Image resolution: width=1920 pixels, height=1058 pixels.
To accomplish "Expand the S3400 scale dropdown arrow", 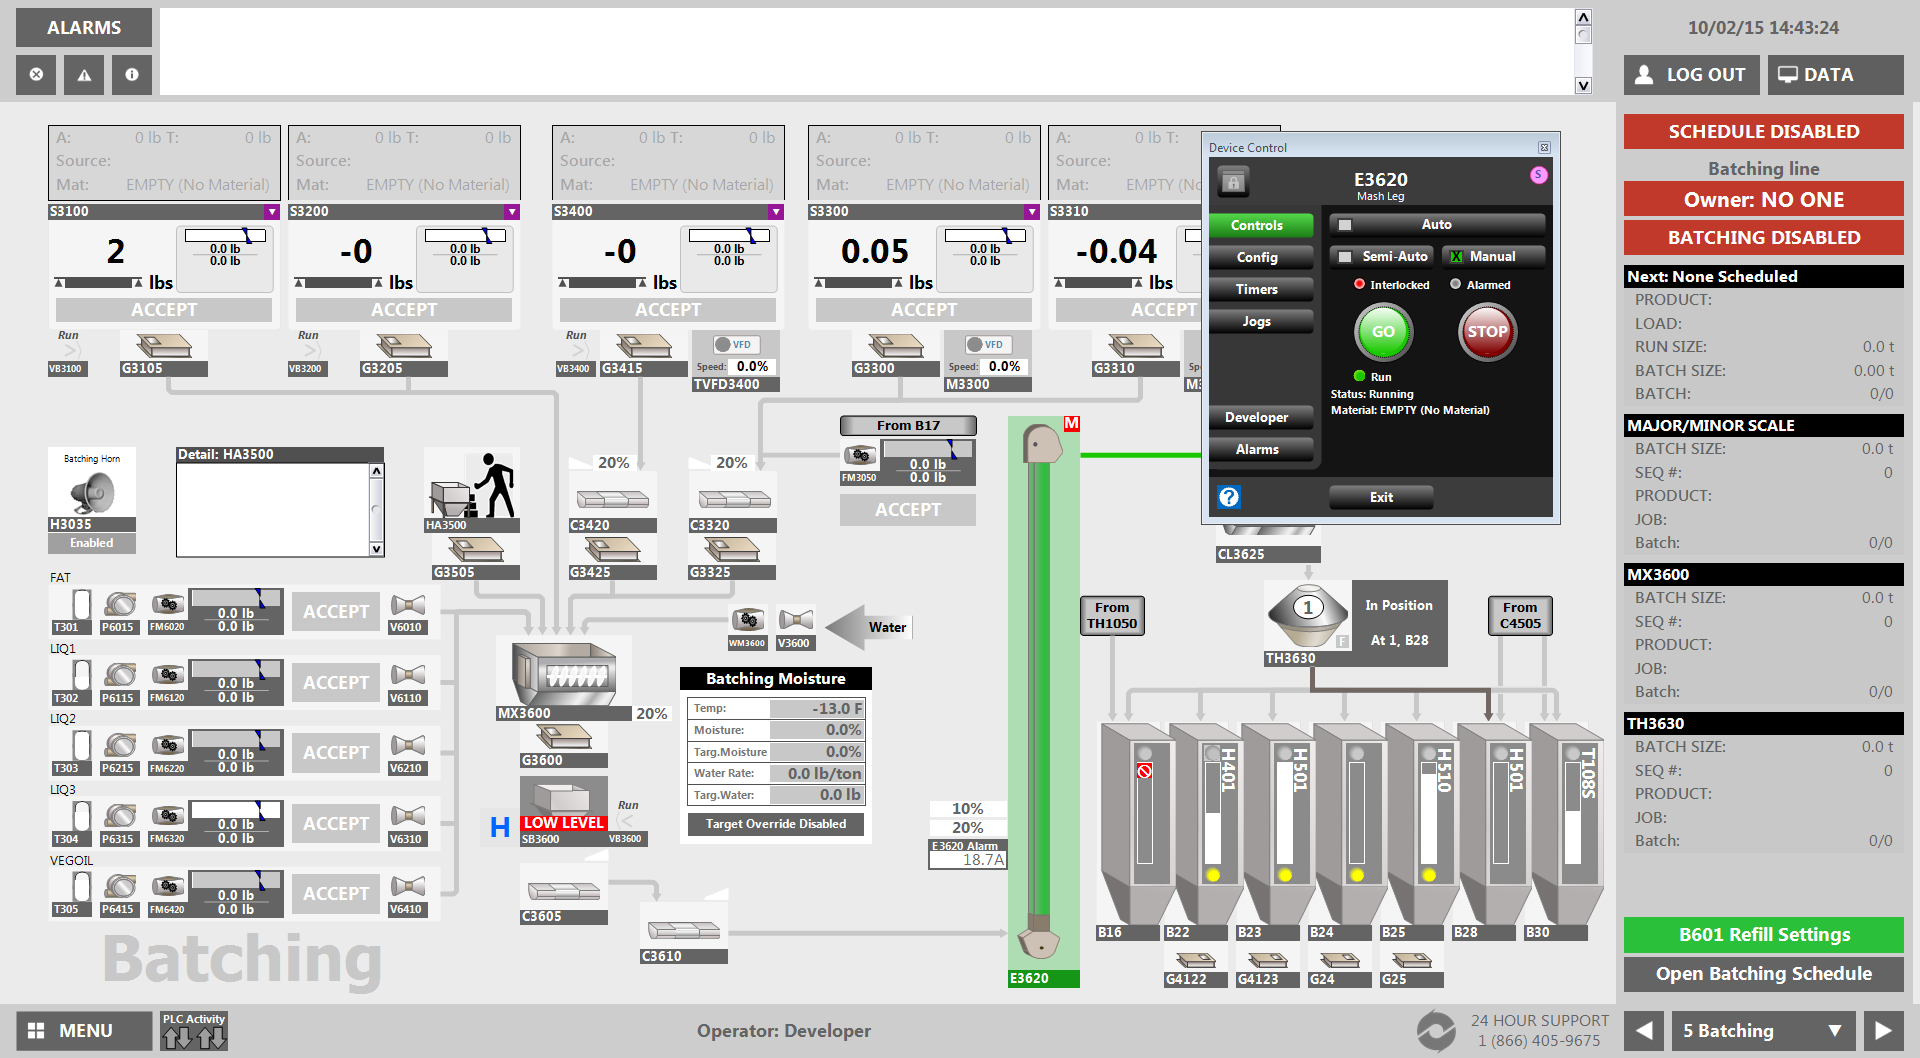I will [776, 212].
